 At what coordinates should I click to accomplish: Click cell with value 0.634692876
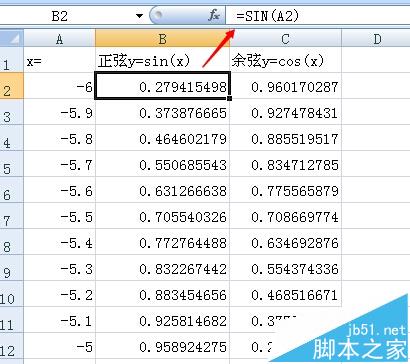pos(285,242)
